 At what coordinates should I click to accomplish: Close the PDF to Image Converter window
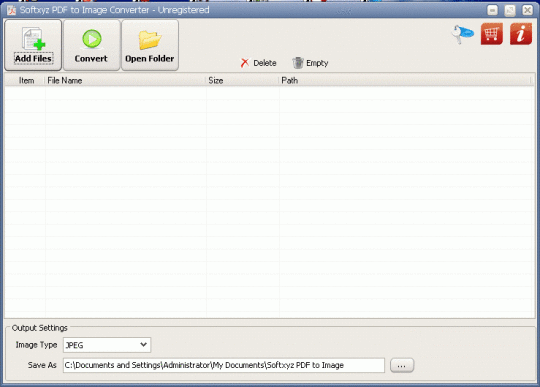tap(527, 10)
